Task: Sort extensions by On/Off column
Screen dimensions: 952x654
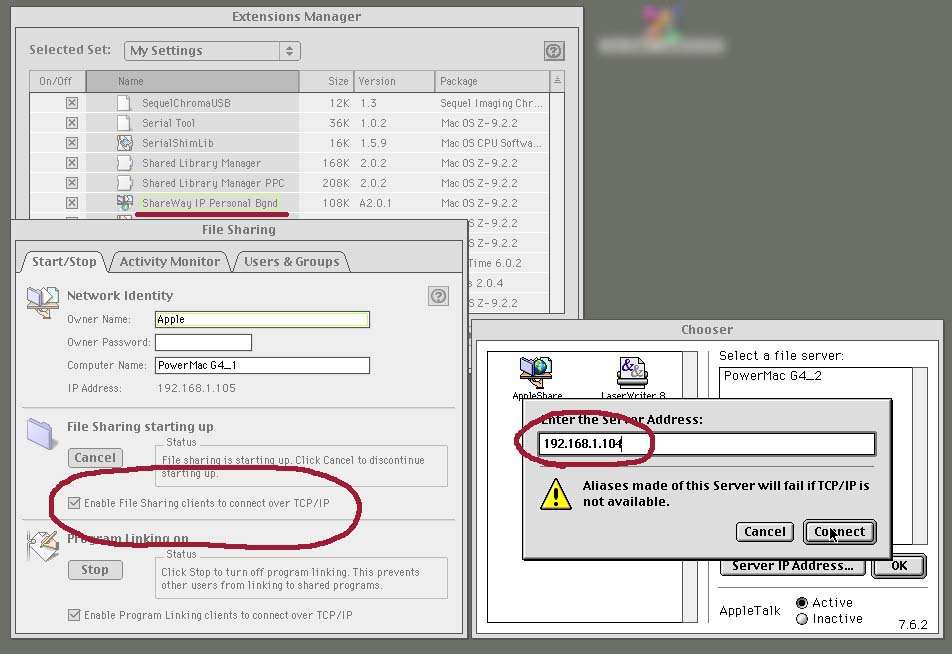Action: coord(57,81)
